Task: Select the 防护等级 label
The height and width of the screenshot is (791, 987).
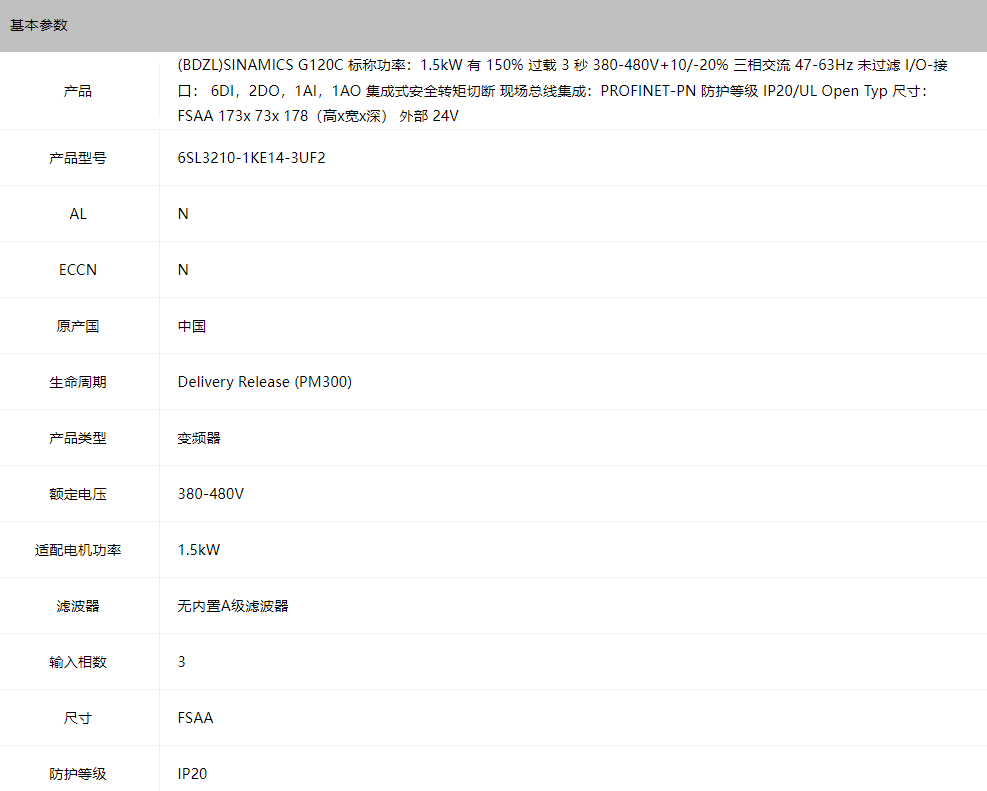Action: point(77,774)
